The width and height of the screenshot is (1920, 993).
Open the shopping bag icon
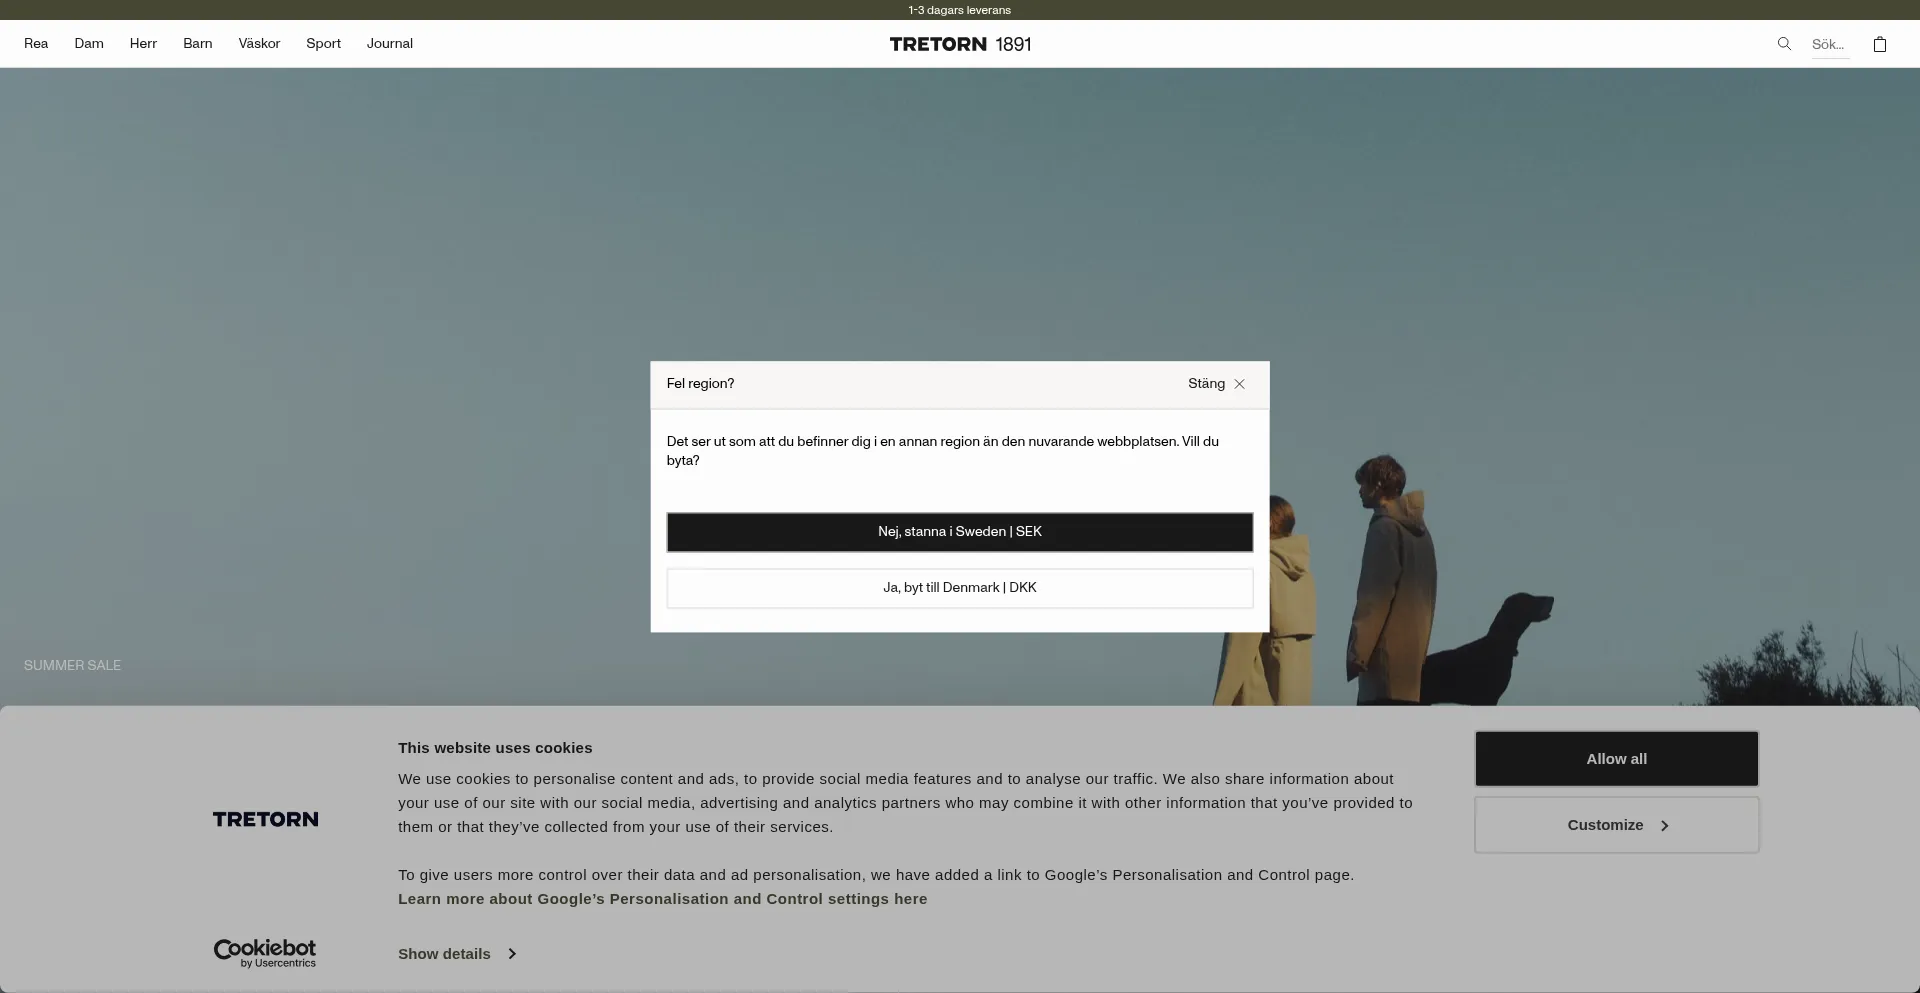1880,44
